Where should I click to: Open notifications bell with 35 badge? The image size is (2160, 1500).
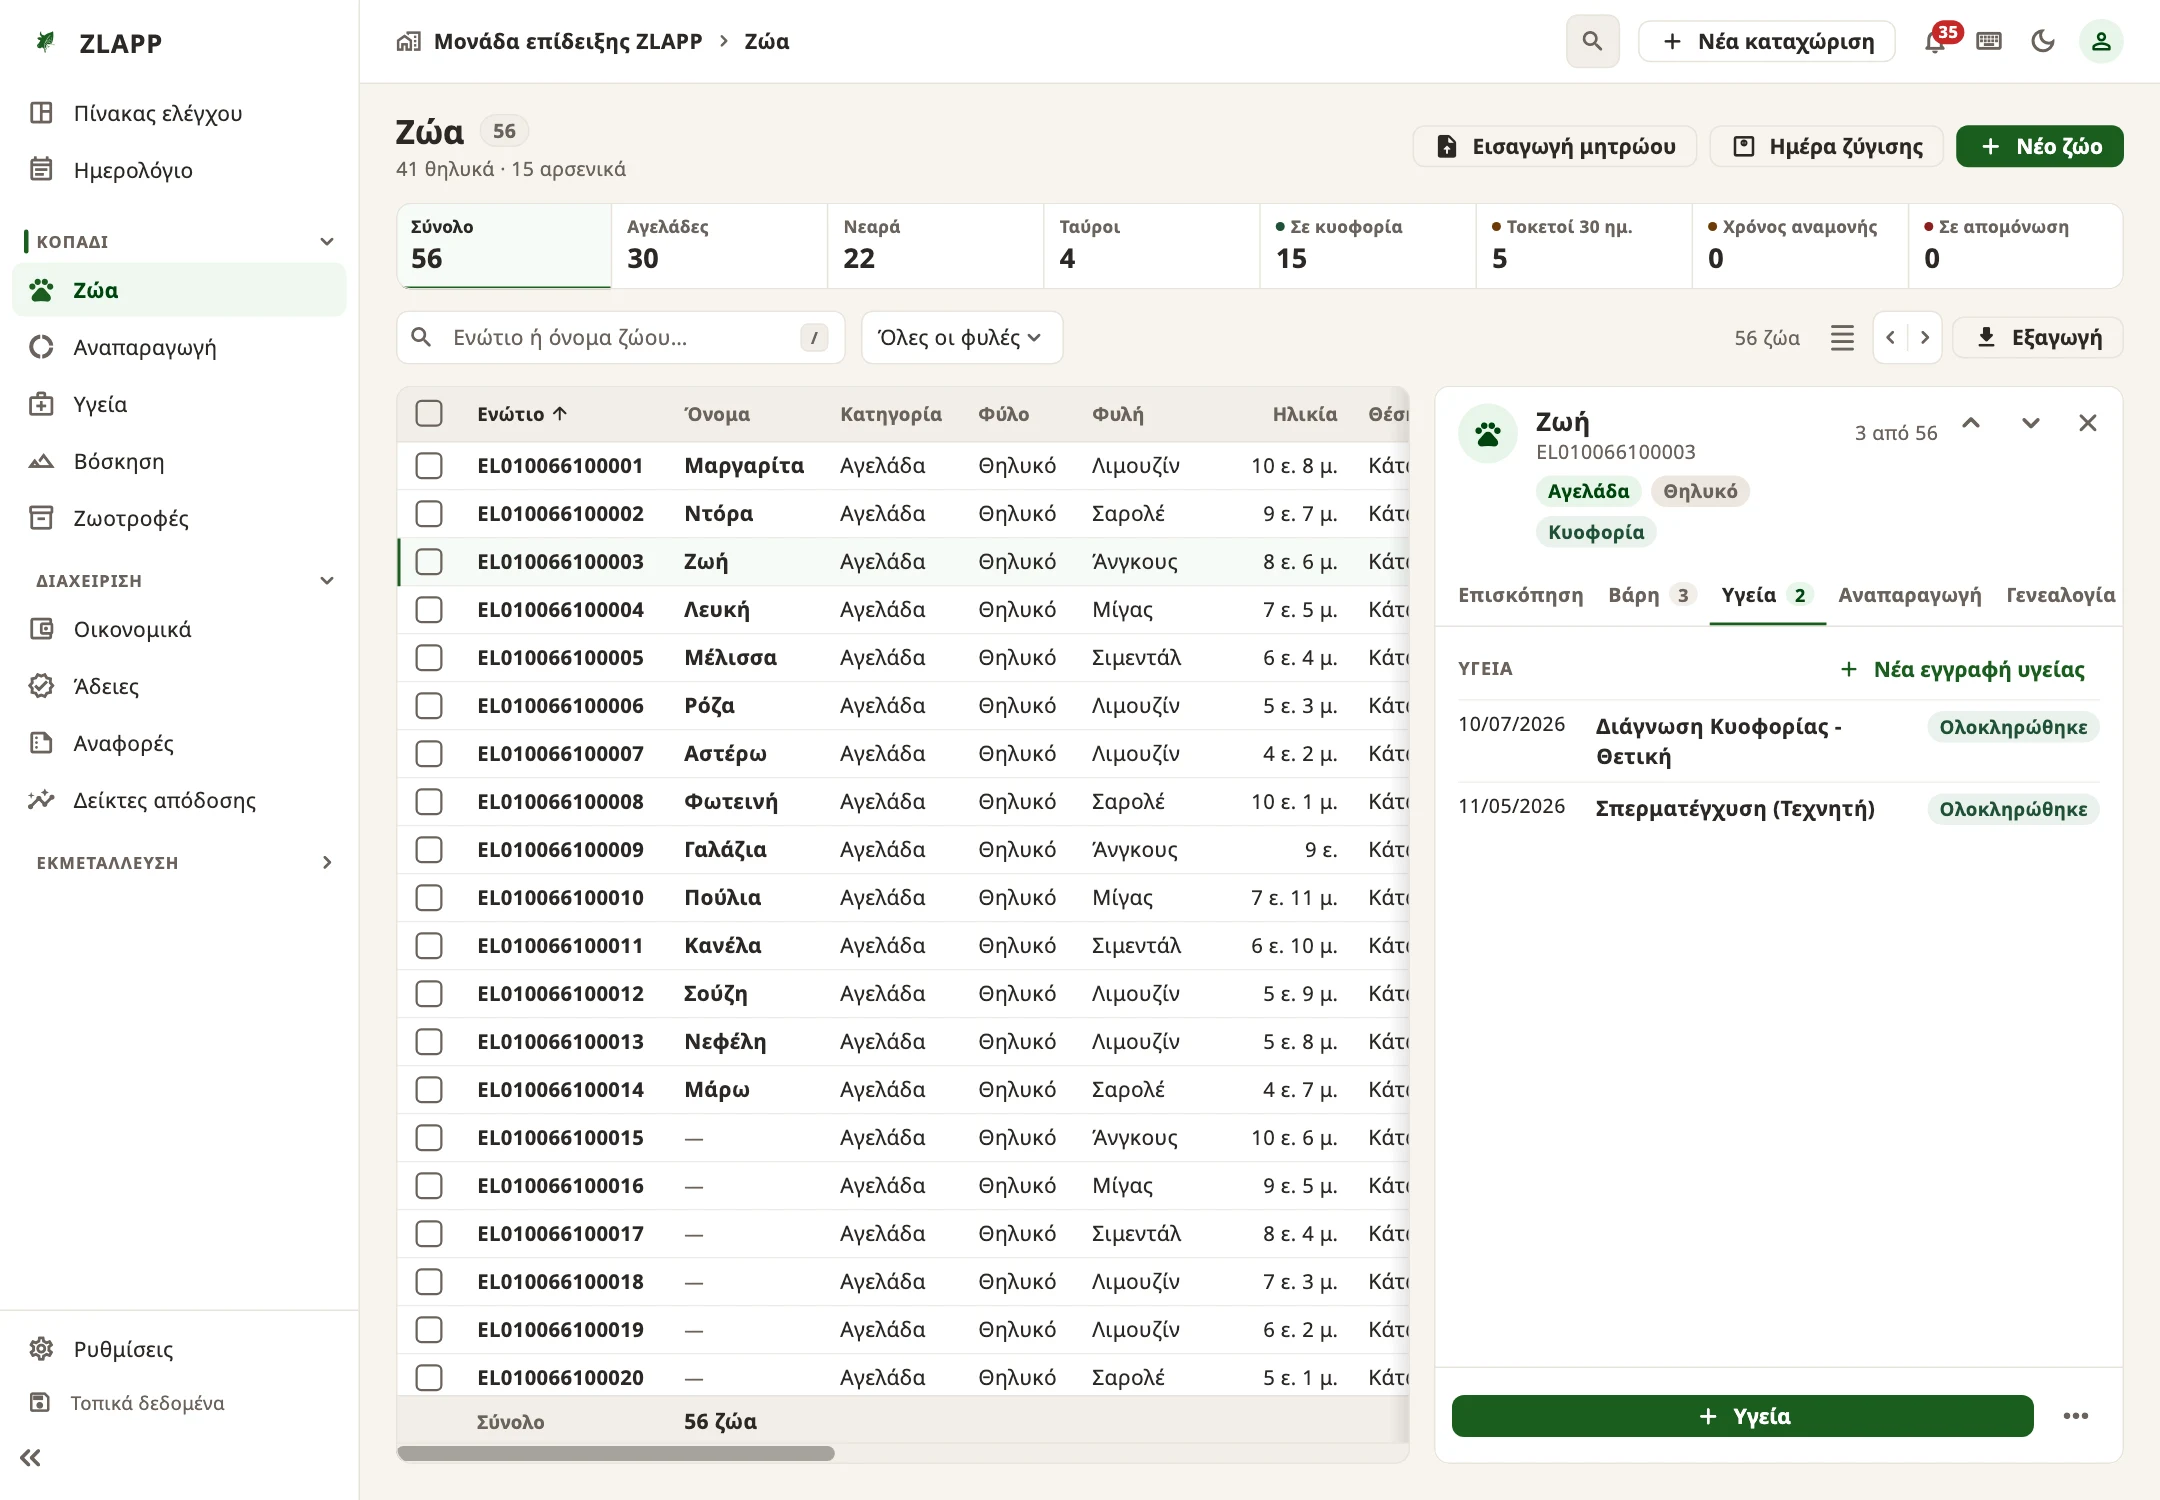(1936, 41)
